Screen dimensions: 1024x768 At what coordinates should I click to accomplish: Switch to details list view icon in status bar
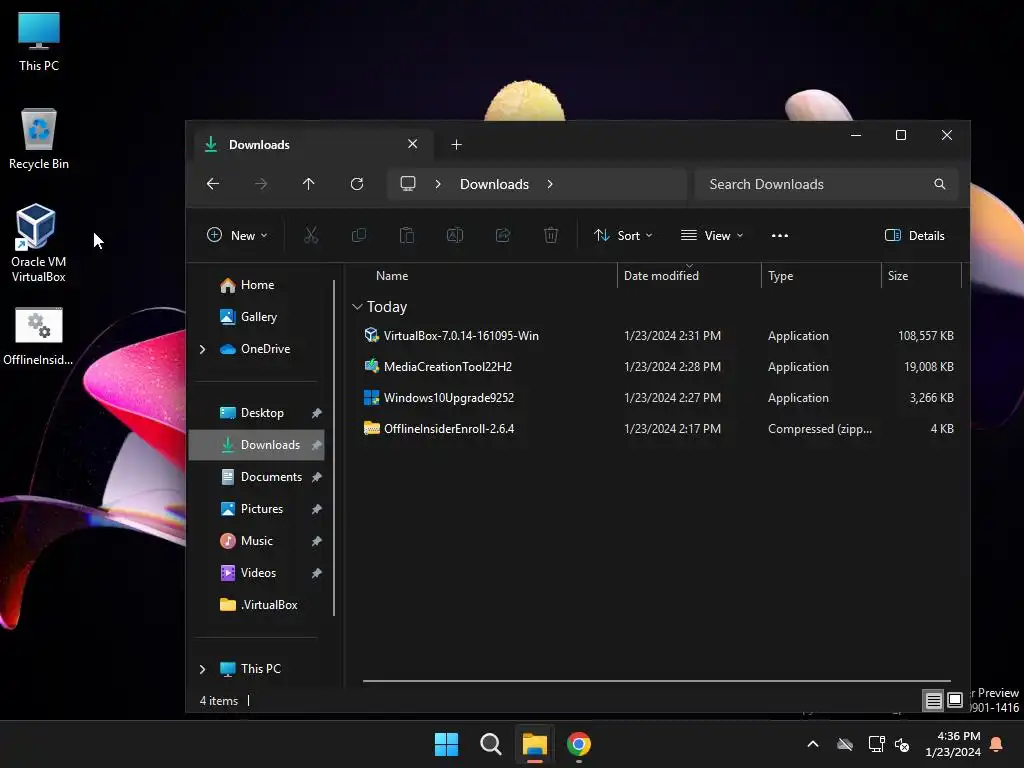click(x=933, y=701)
